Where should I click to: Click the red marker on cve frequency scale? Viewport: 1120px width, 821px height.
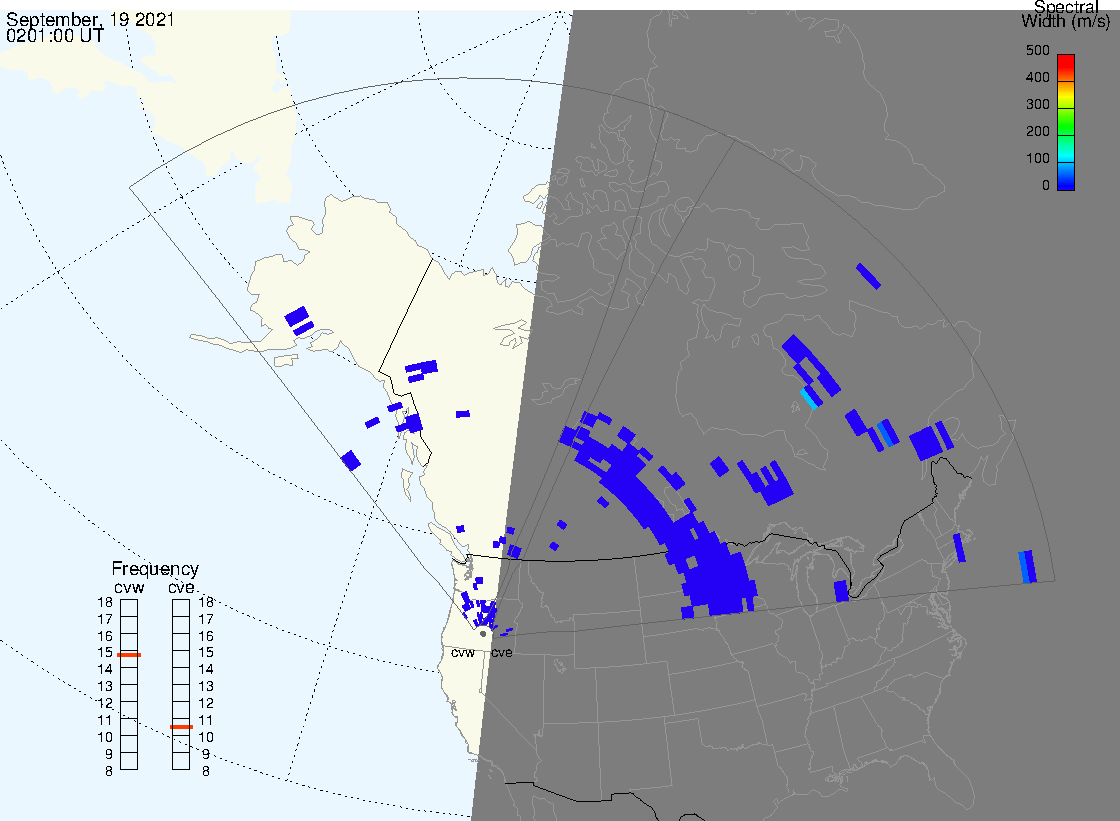point(181,727)
